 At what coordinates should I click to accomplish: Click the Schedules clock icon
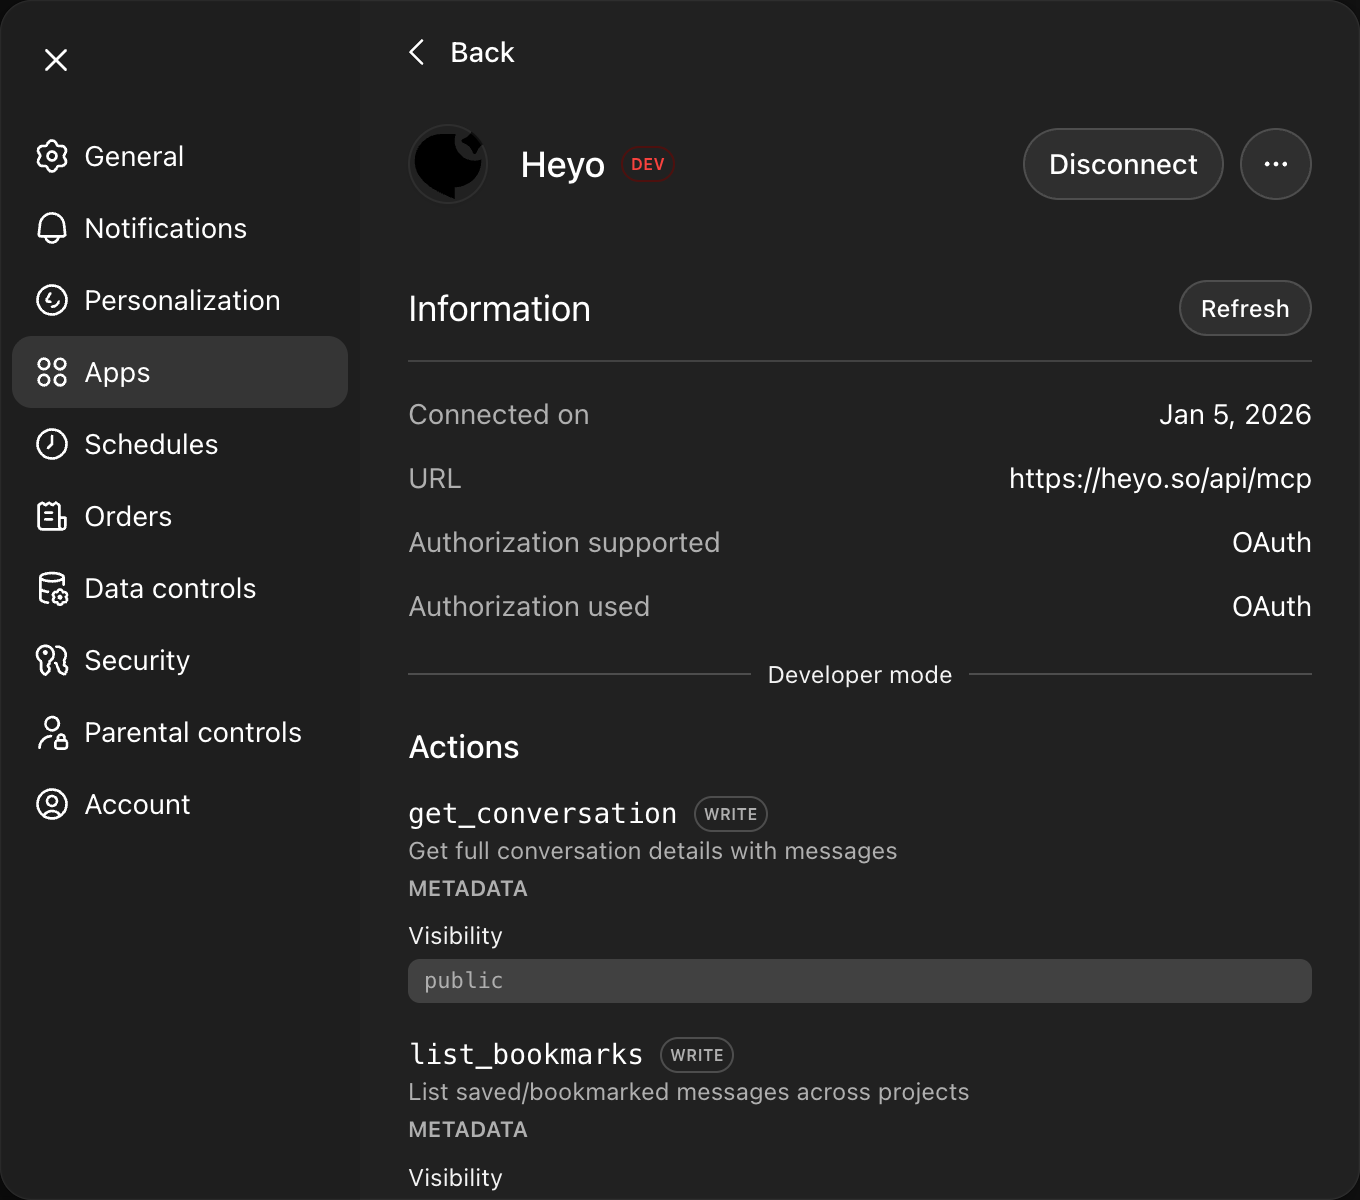[x=52, y=444]
